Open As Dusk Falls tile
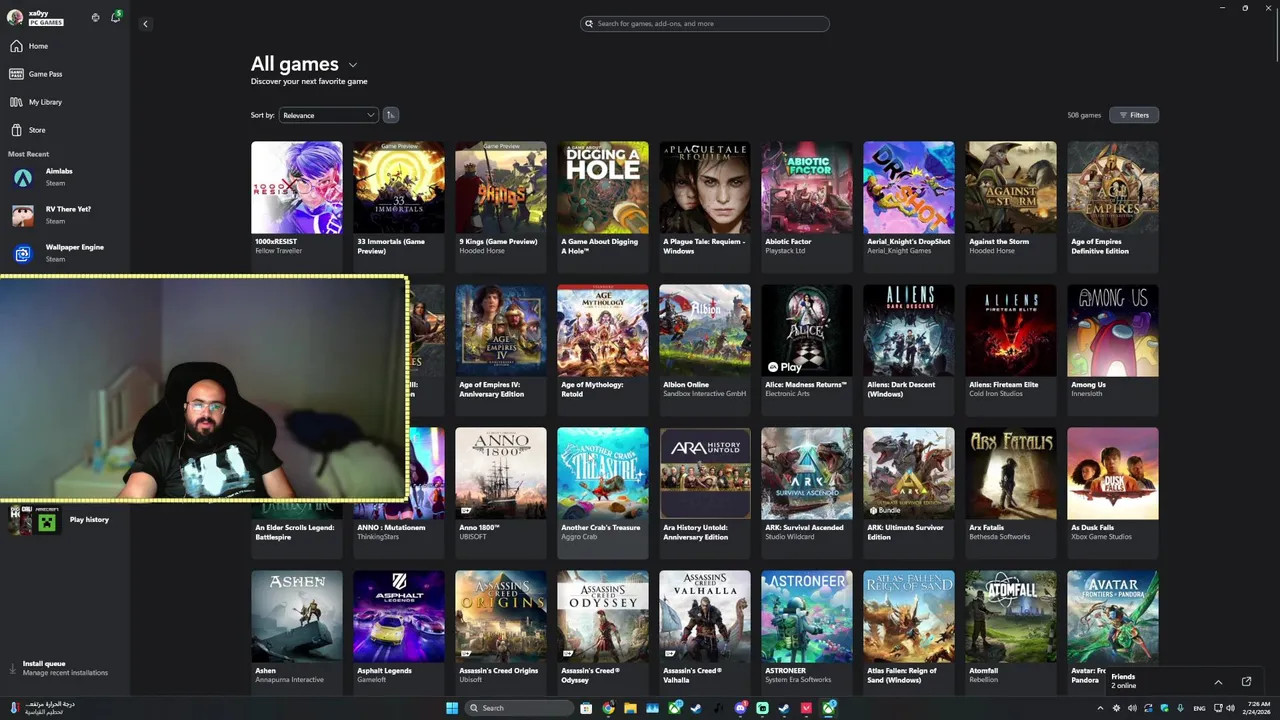This screenshot has height=720, width=1280. [1113, 492]
